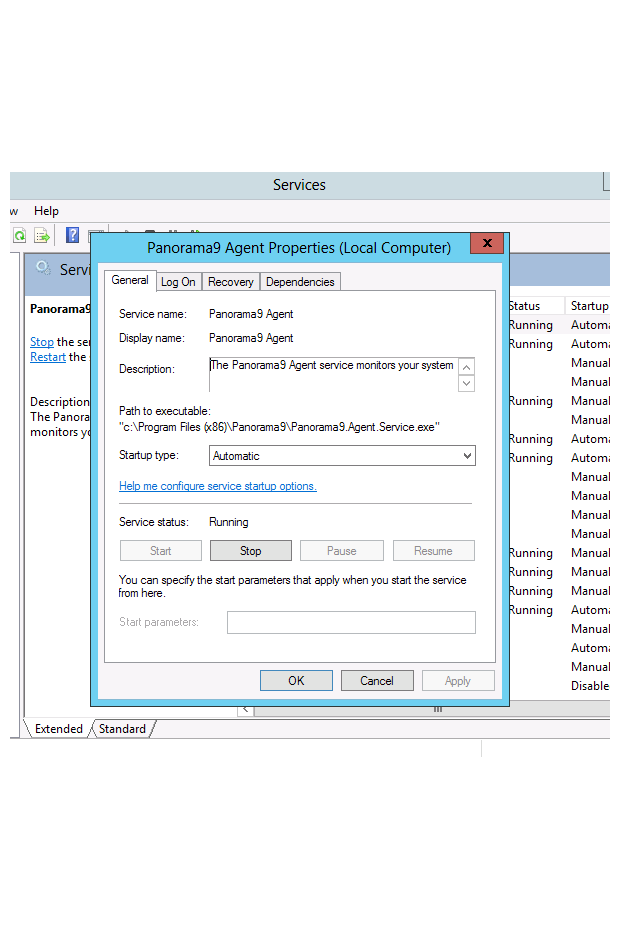The width and height of the screenshot is (620, 930).
Task: Switch to the Log On tab
Action: coord(178,282)
